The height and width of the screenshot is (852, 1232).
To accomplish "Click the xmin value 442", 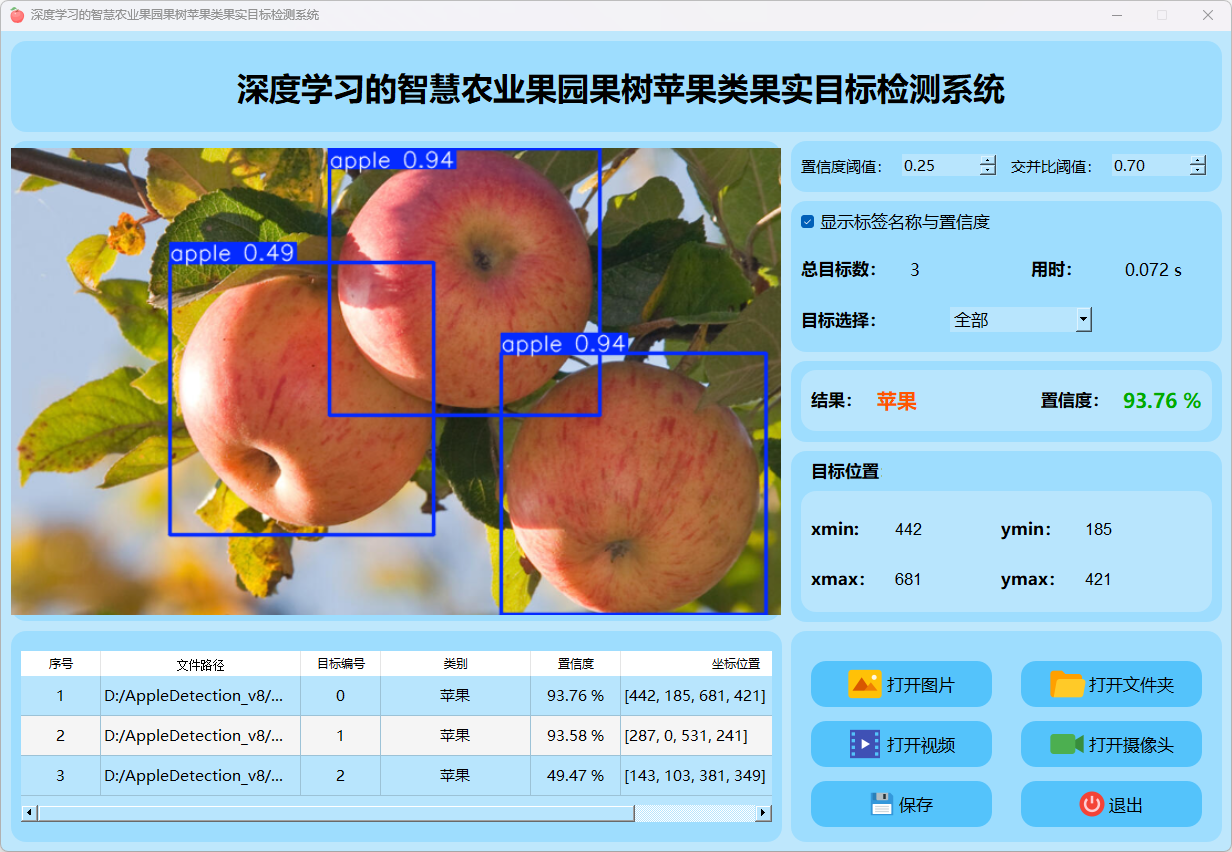I will 908,529.
